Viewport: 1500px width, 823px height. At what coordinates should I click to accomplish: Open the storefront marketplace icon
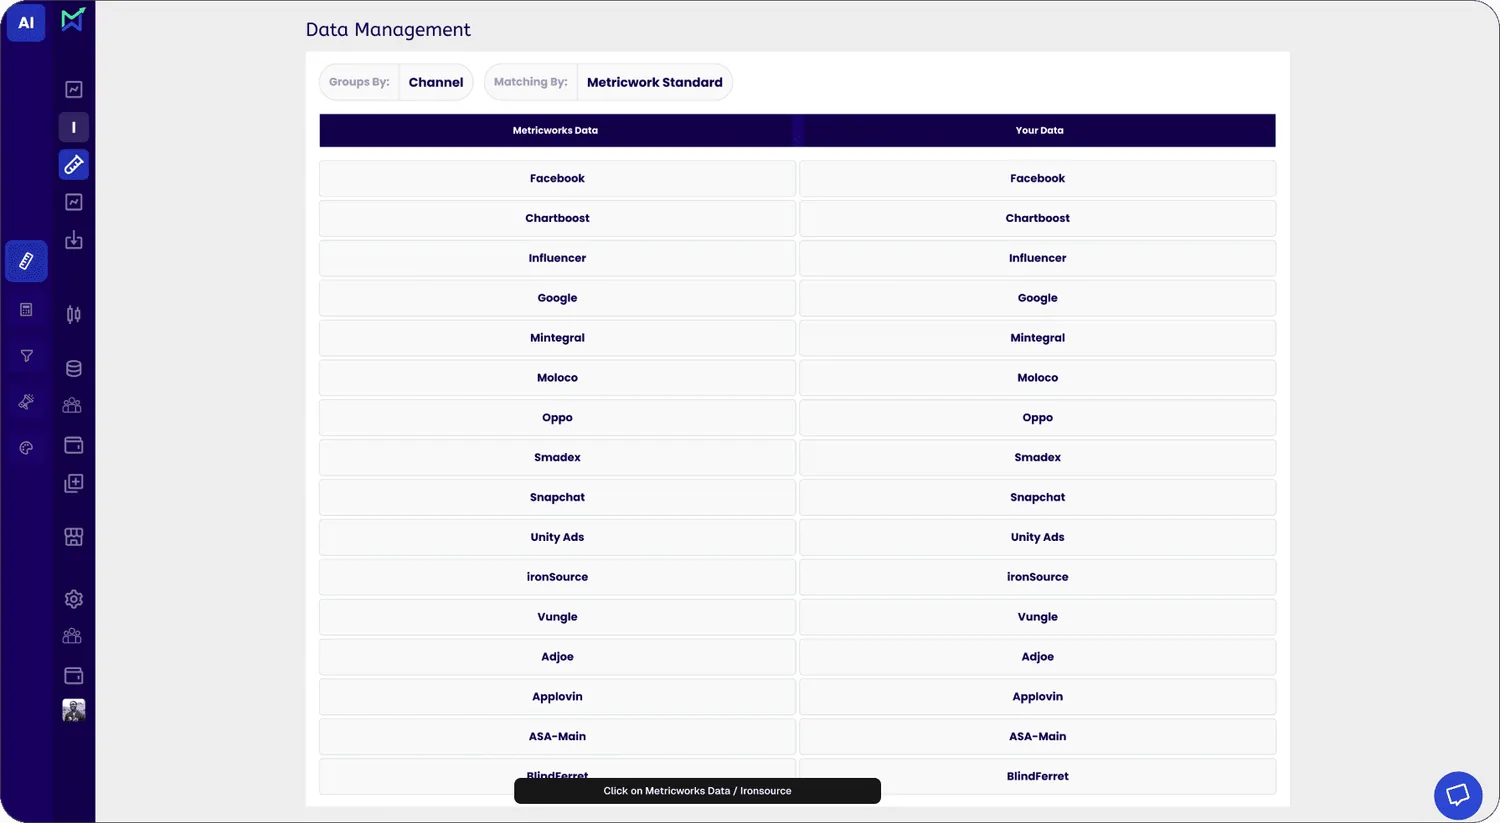(x=74, y=537)
